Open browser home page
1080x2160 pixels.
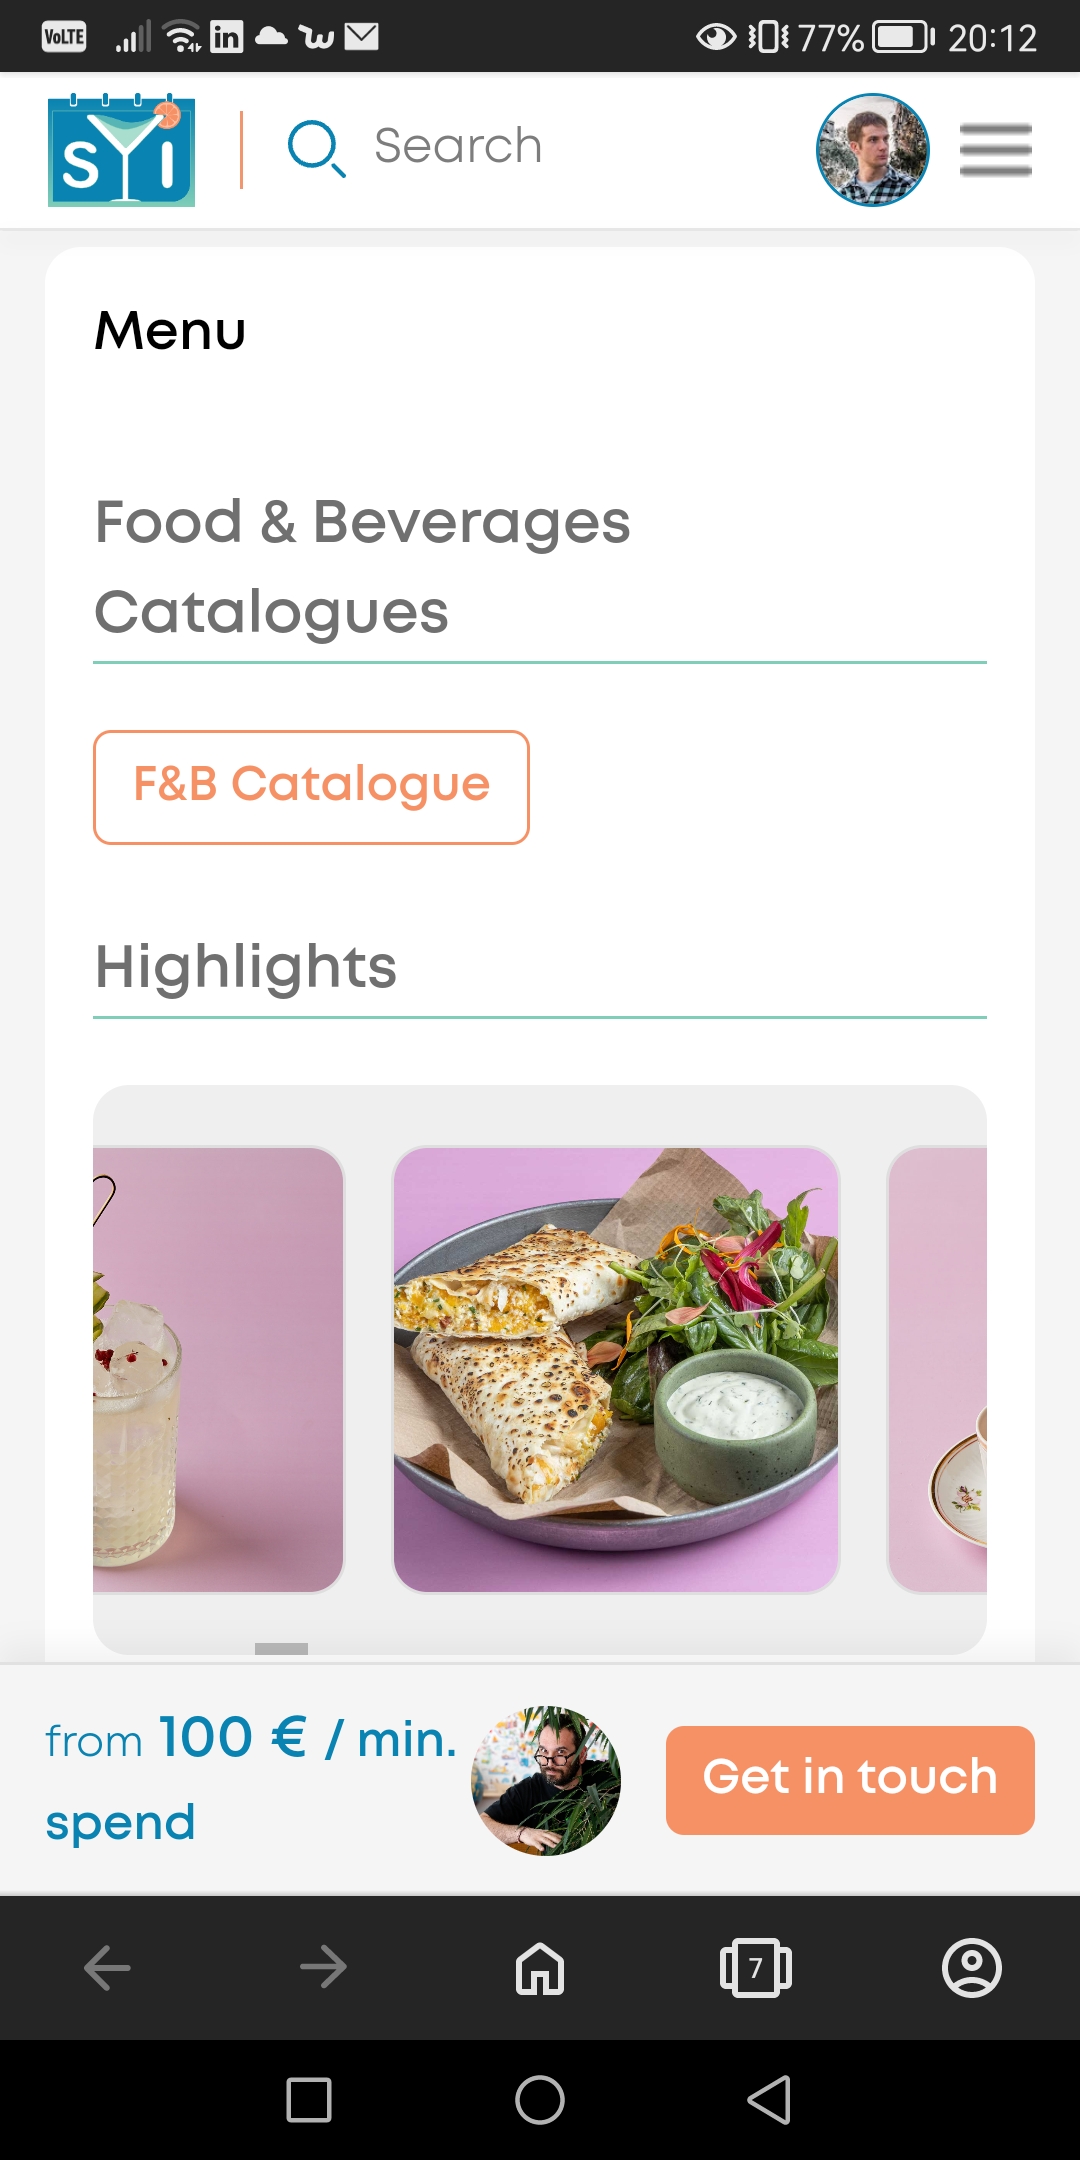click(540, 1968)
